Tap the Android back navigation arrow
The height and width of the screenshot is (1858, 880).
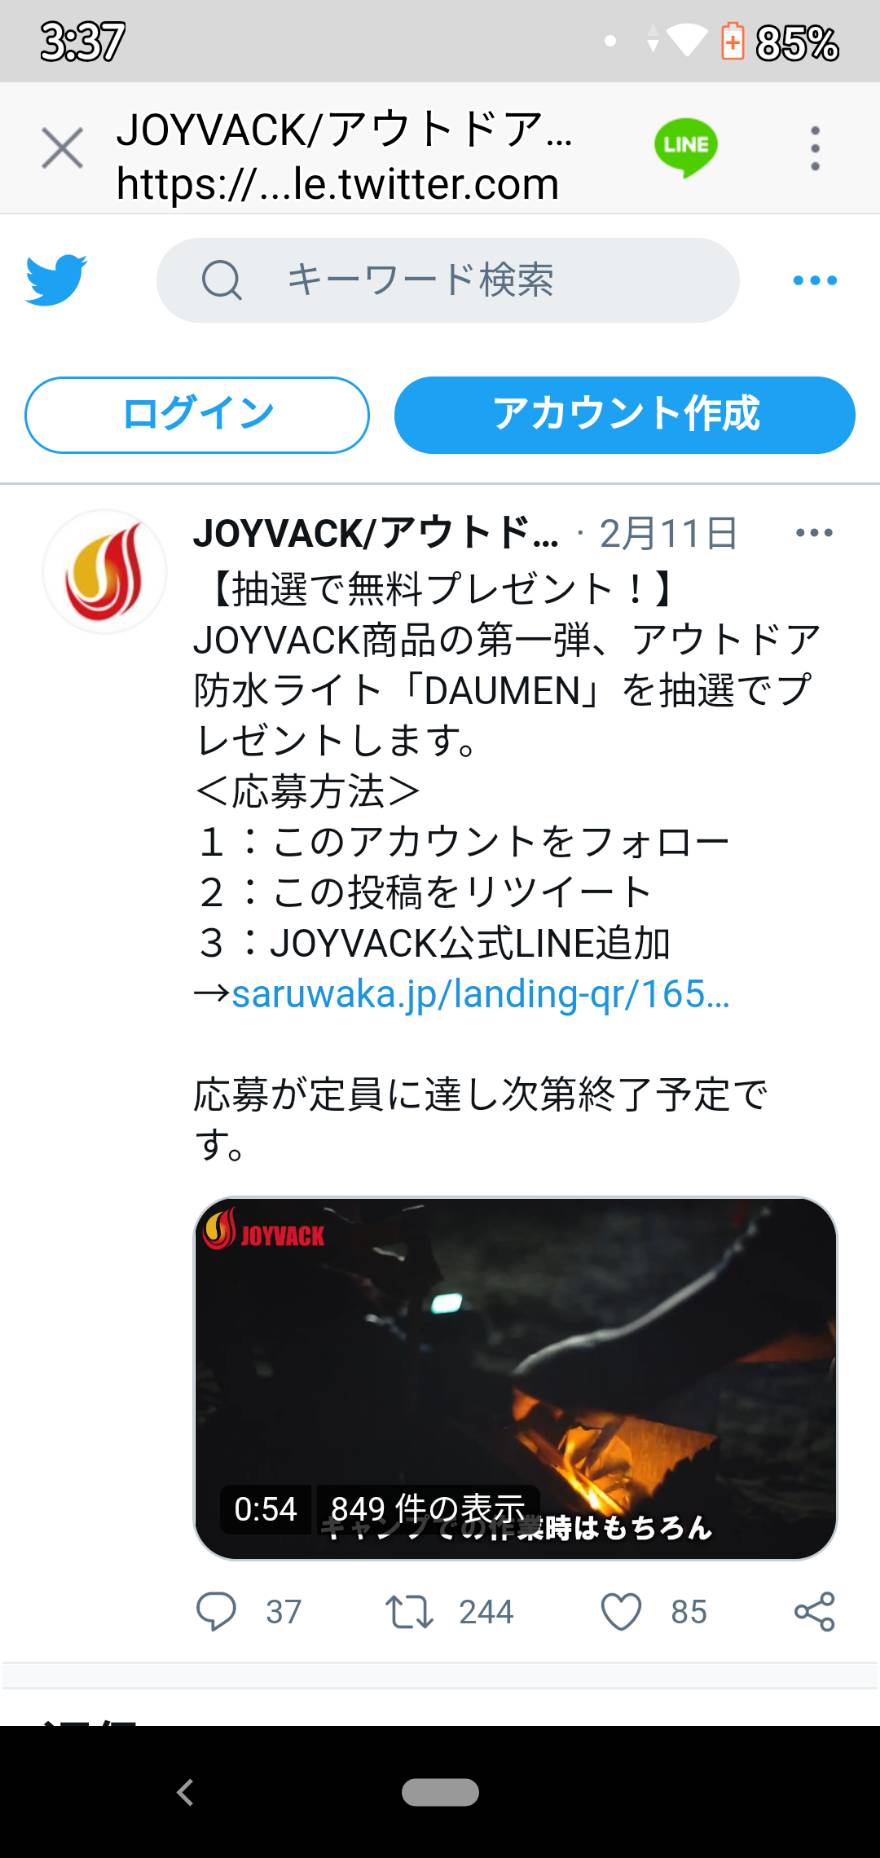[x=185, y=1792]
